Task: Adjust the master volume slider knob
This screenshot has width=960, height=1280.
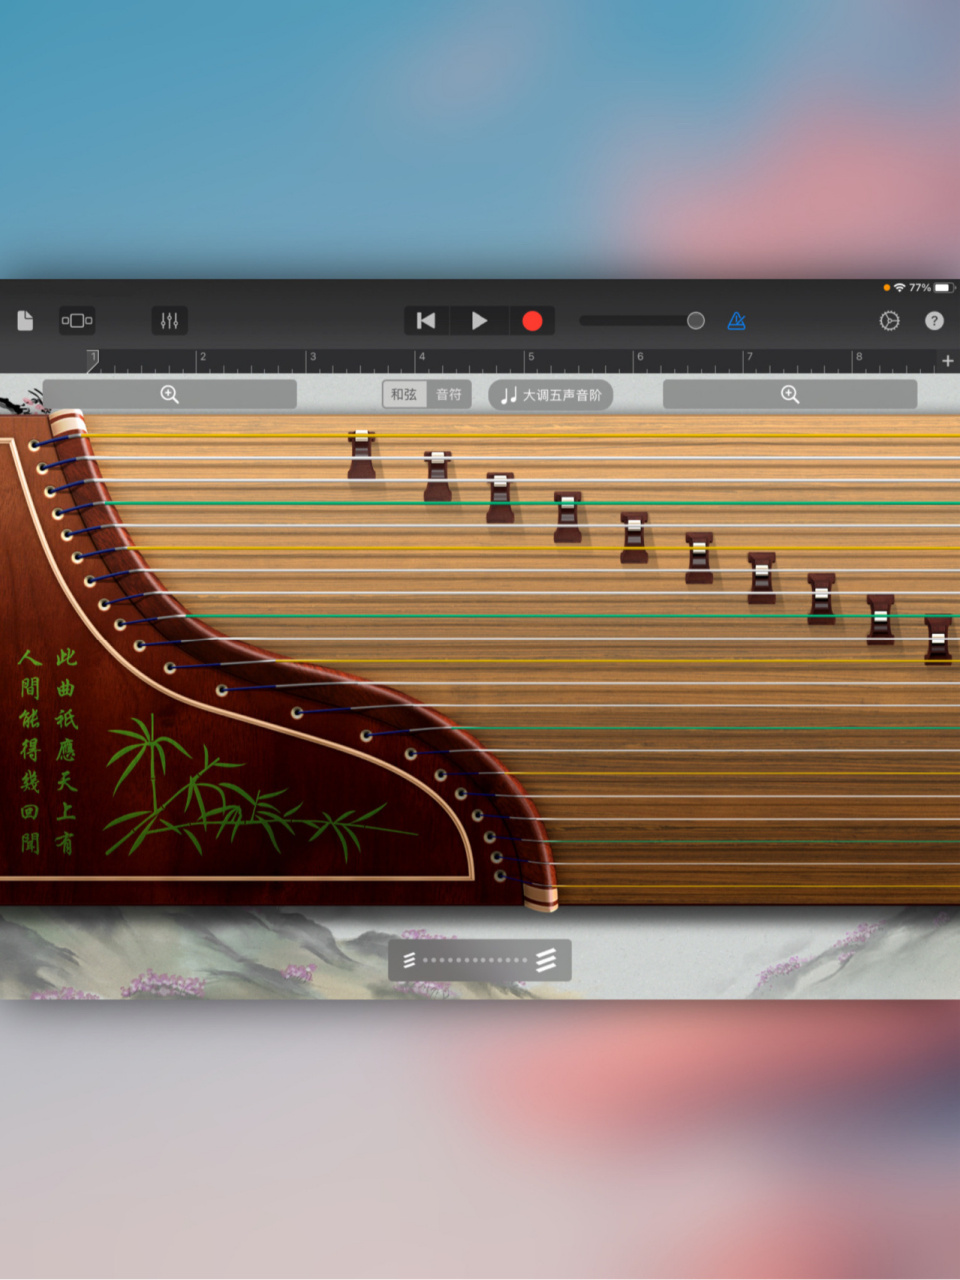Action: click(x=695, y=320)
